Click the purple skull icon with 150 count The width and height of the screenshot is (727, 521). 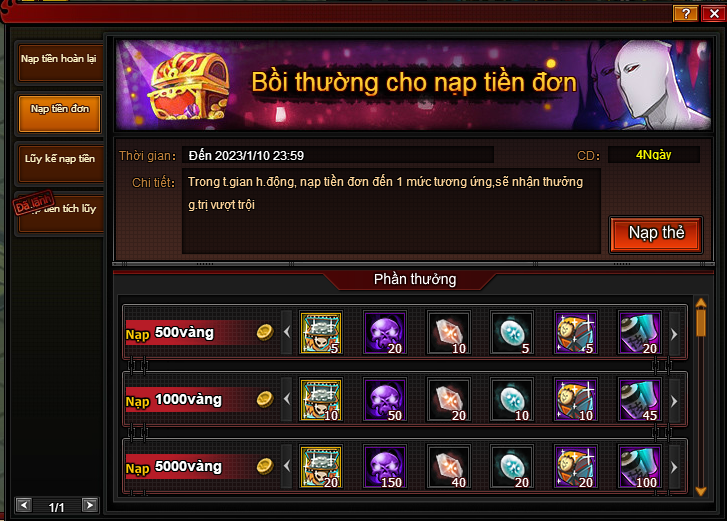pos(385,466)
